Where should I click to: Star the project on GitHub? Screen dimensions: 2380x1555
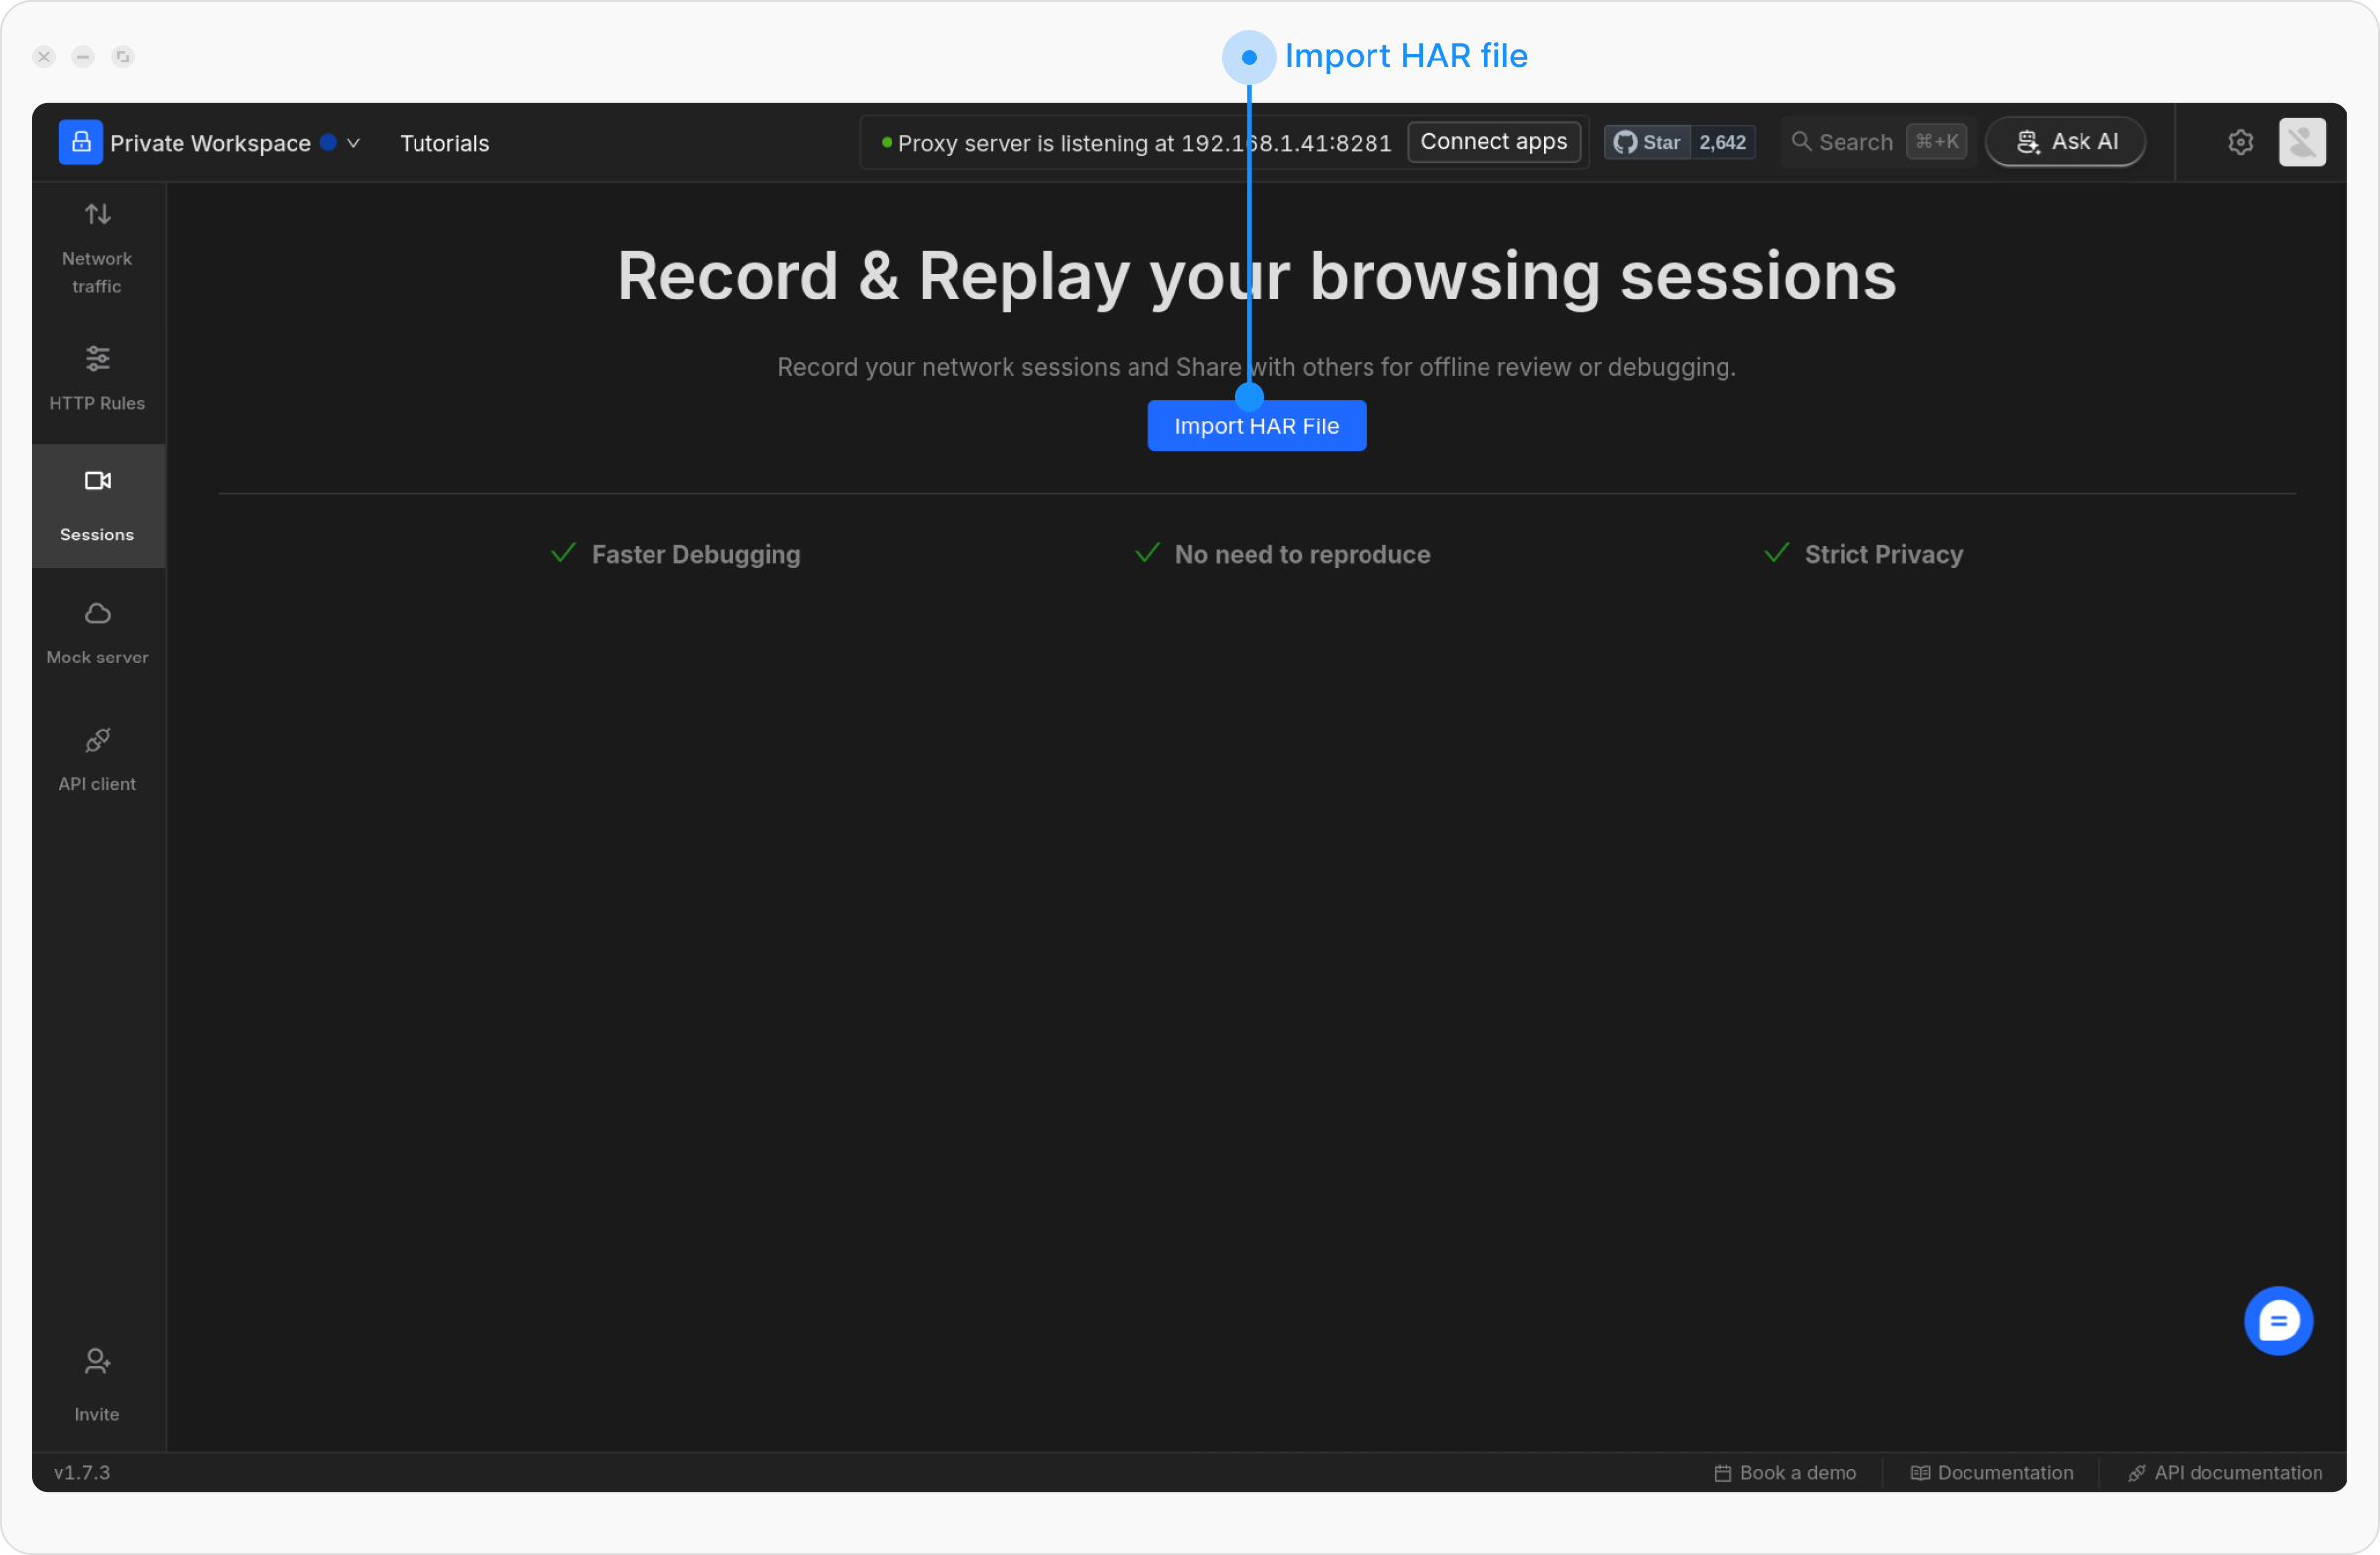(1646, 141)
